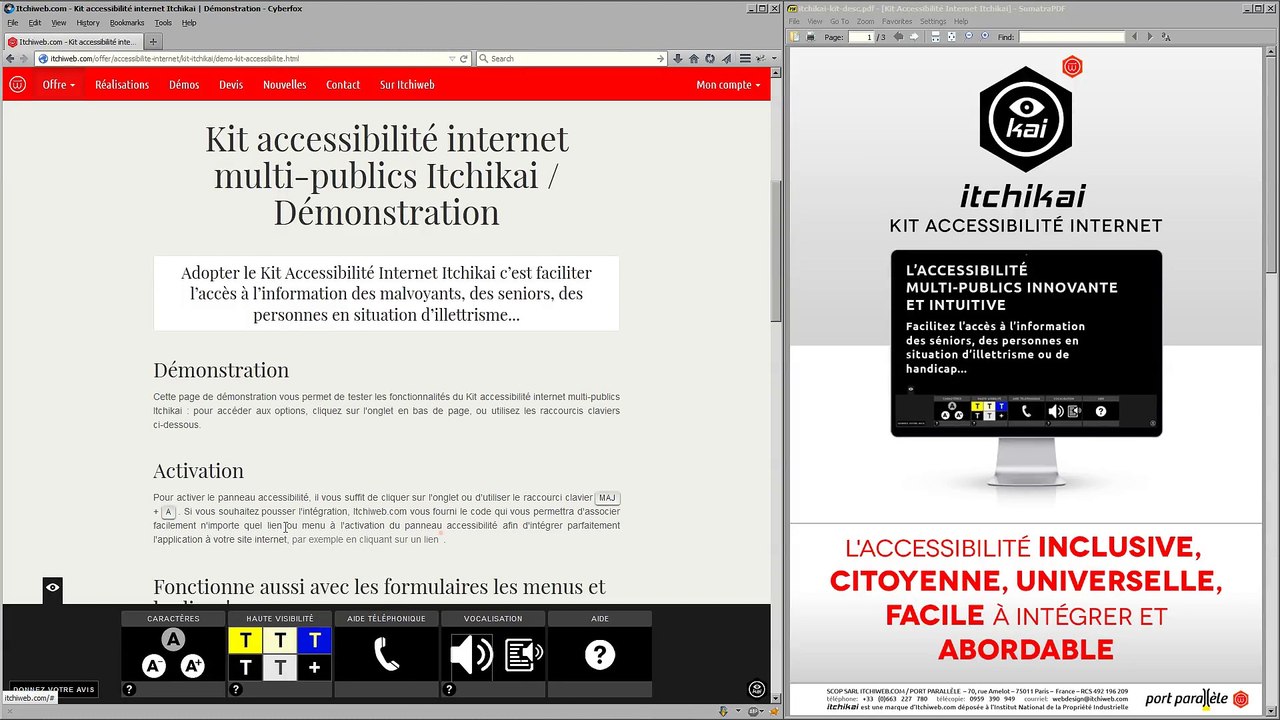
Task: Activate the read-page-aloud document icon
Action: [523, 655]
